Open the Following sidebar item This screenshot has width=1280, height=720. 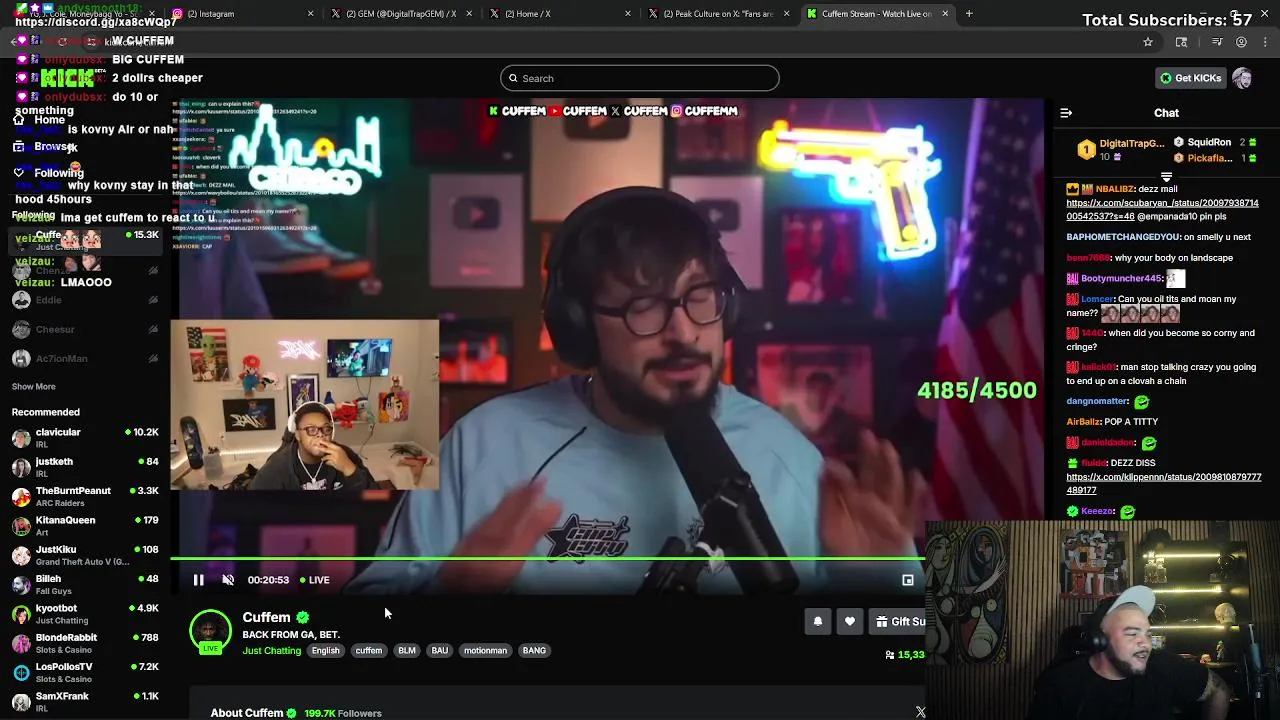48,173
